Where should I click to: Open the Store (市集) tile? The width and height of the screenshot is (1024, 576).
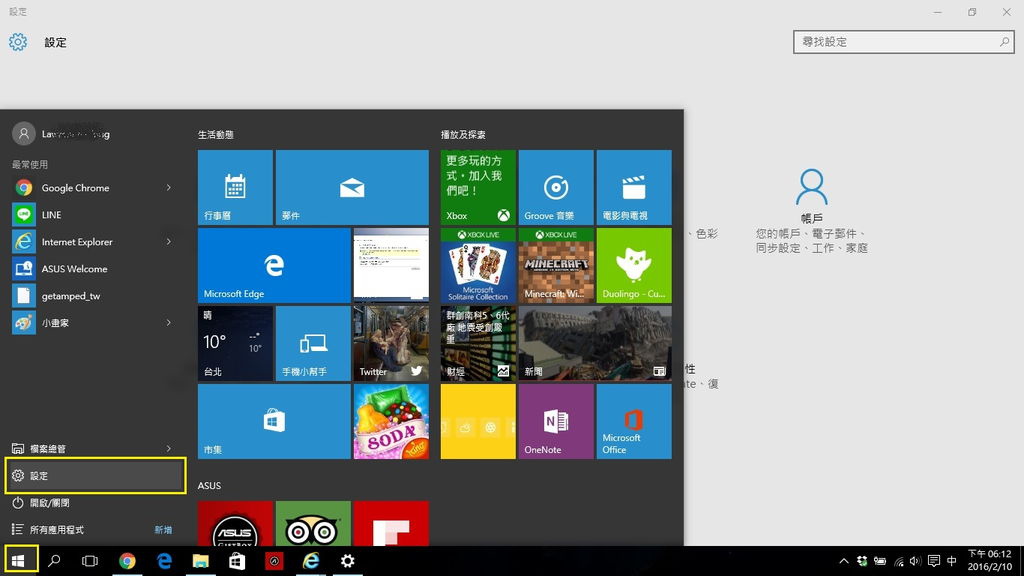(274, 421)
